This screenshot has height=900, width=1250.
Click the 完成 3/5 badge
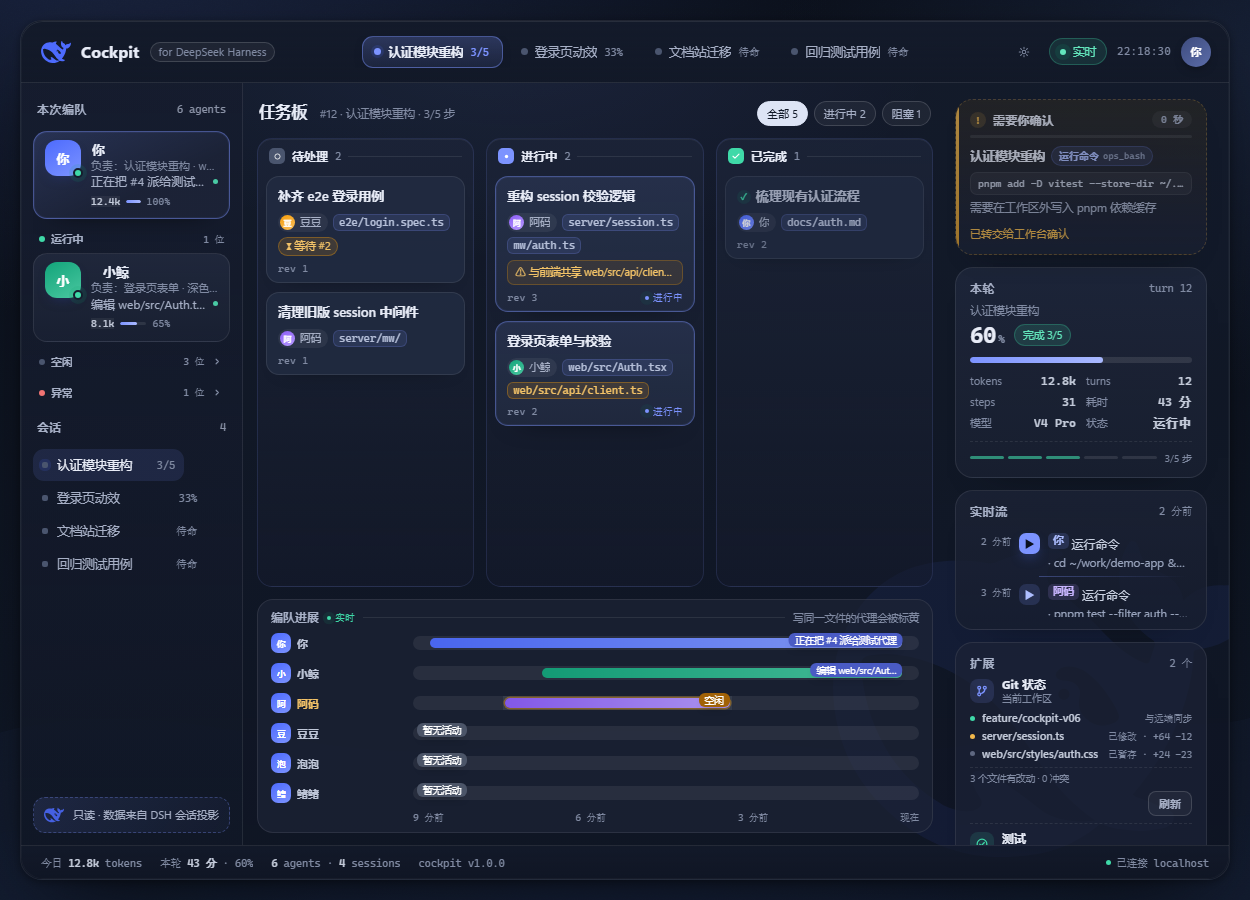(x=1042, y=335)
